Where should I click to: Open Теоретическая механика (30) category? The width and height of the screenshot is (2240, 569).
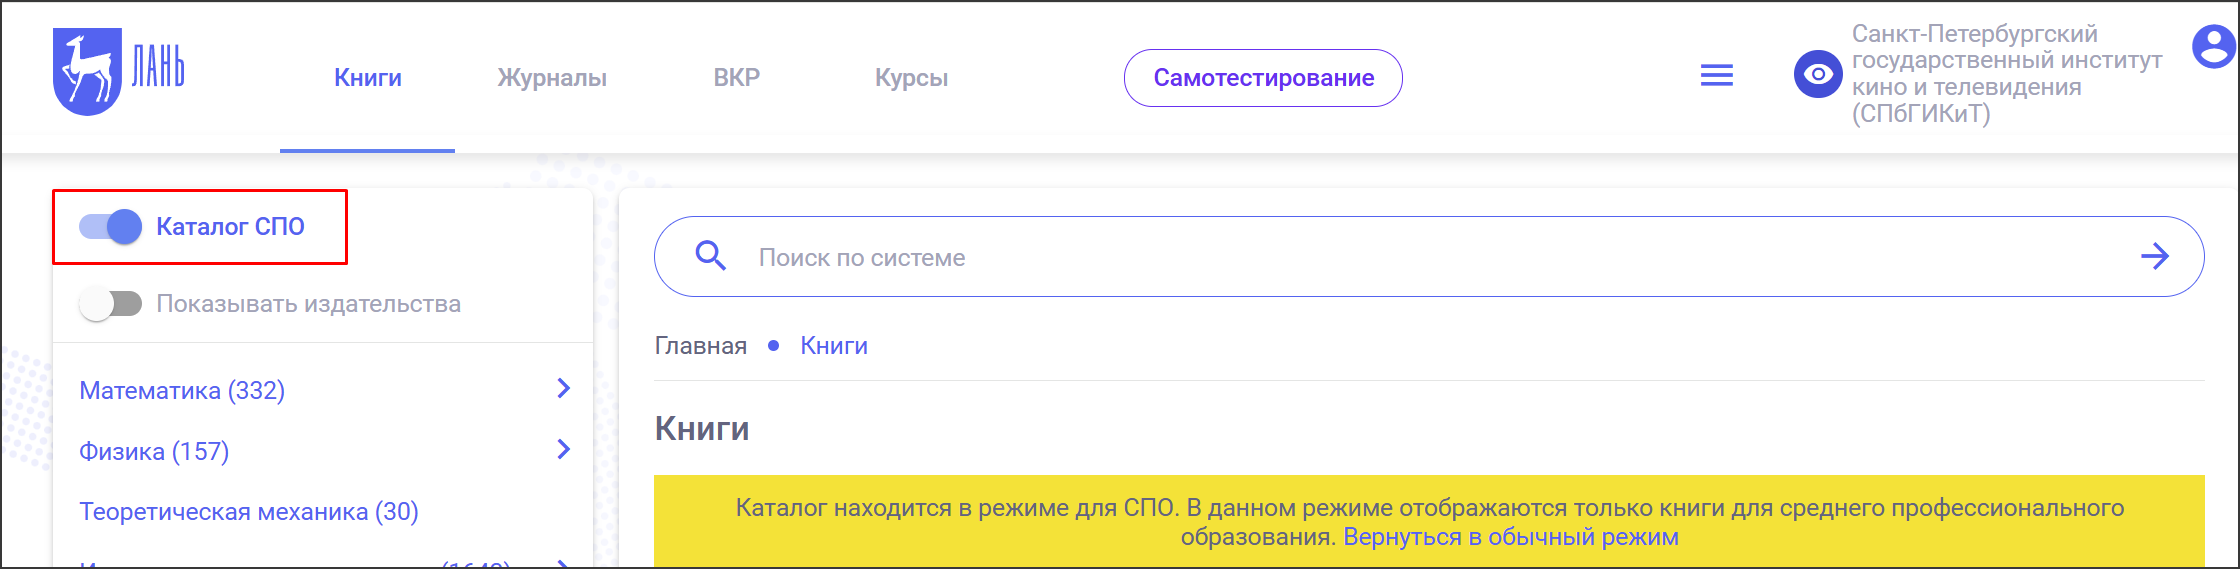pyautogui.click(x=249, y=512)
